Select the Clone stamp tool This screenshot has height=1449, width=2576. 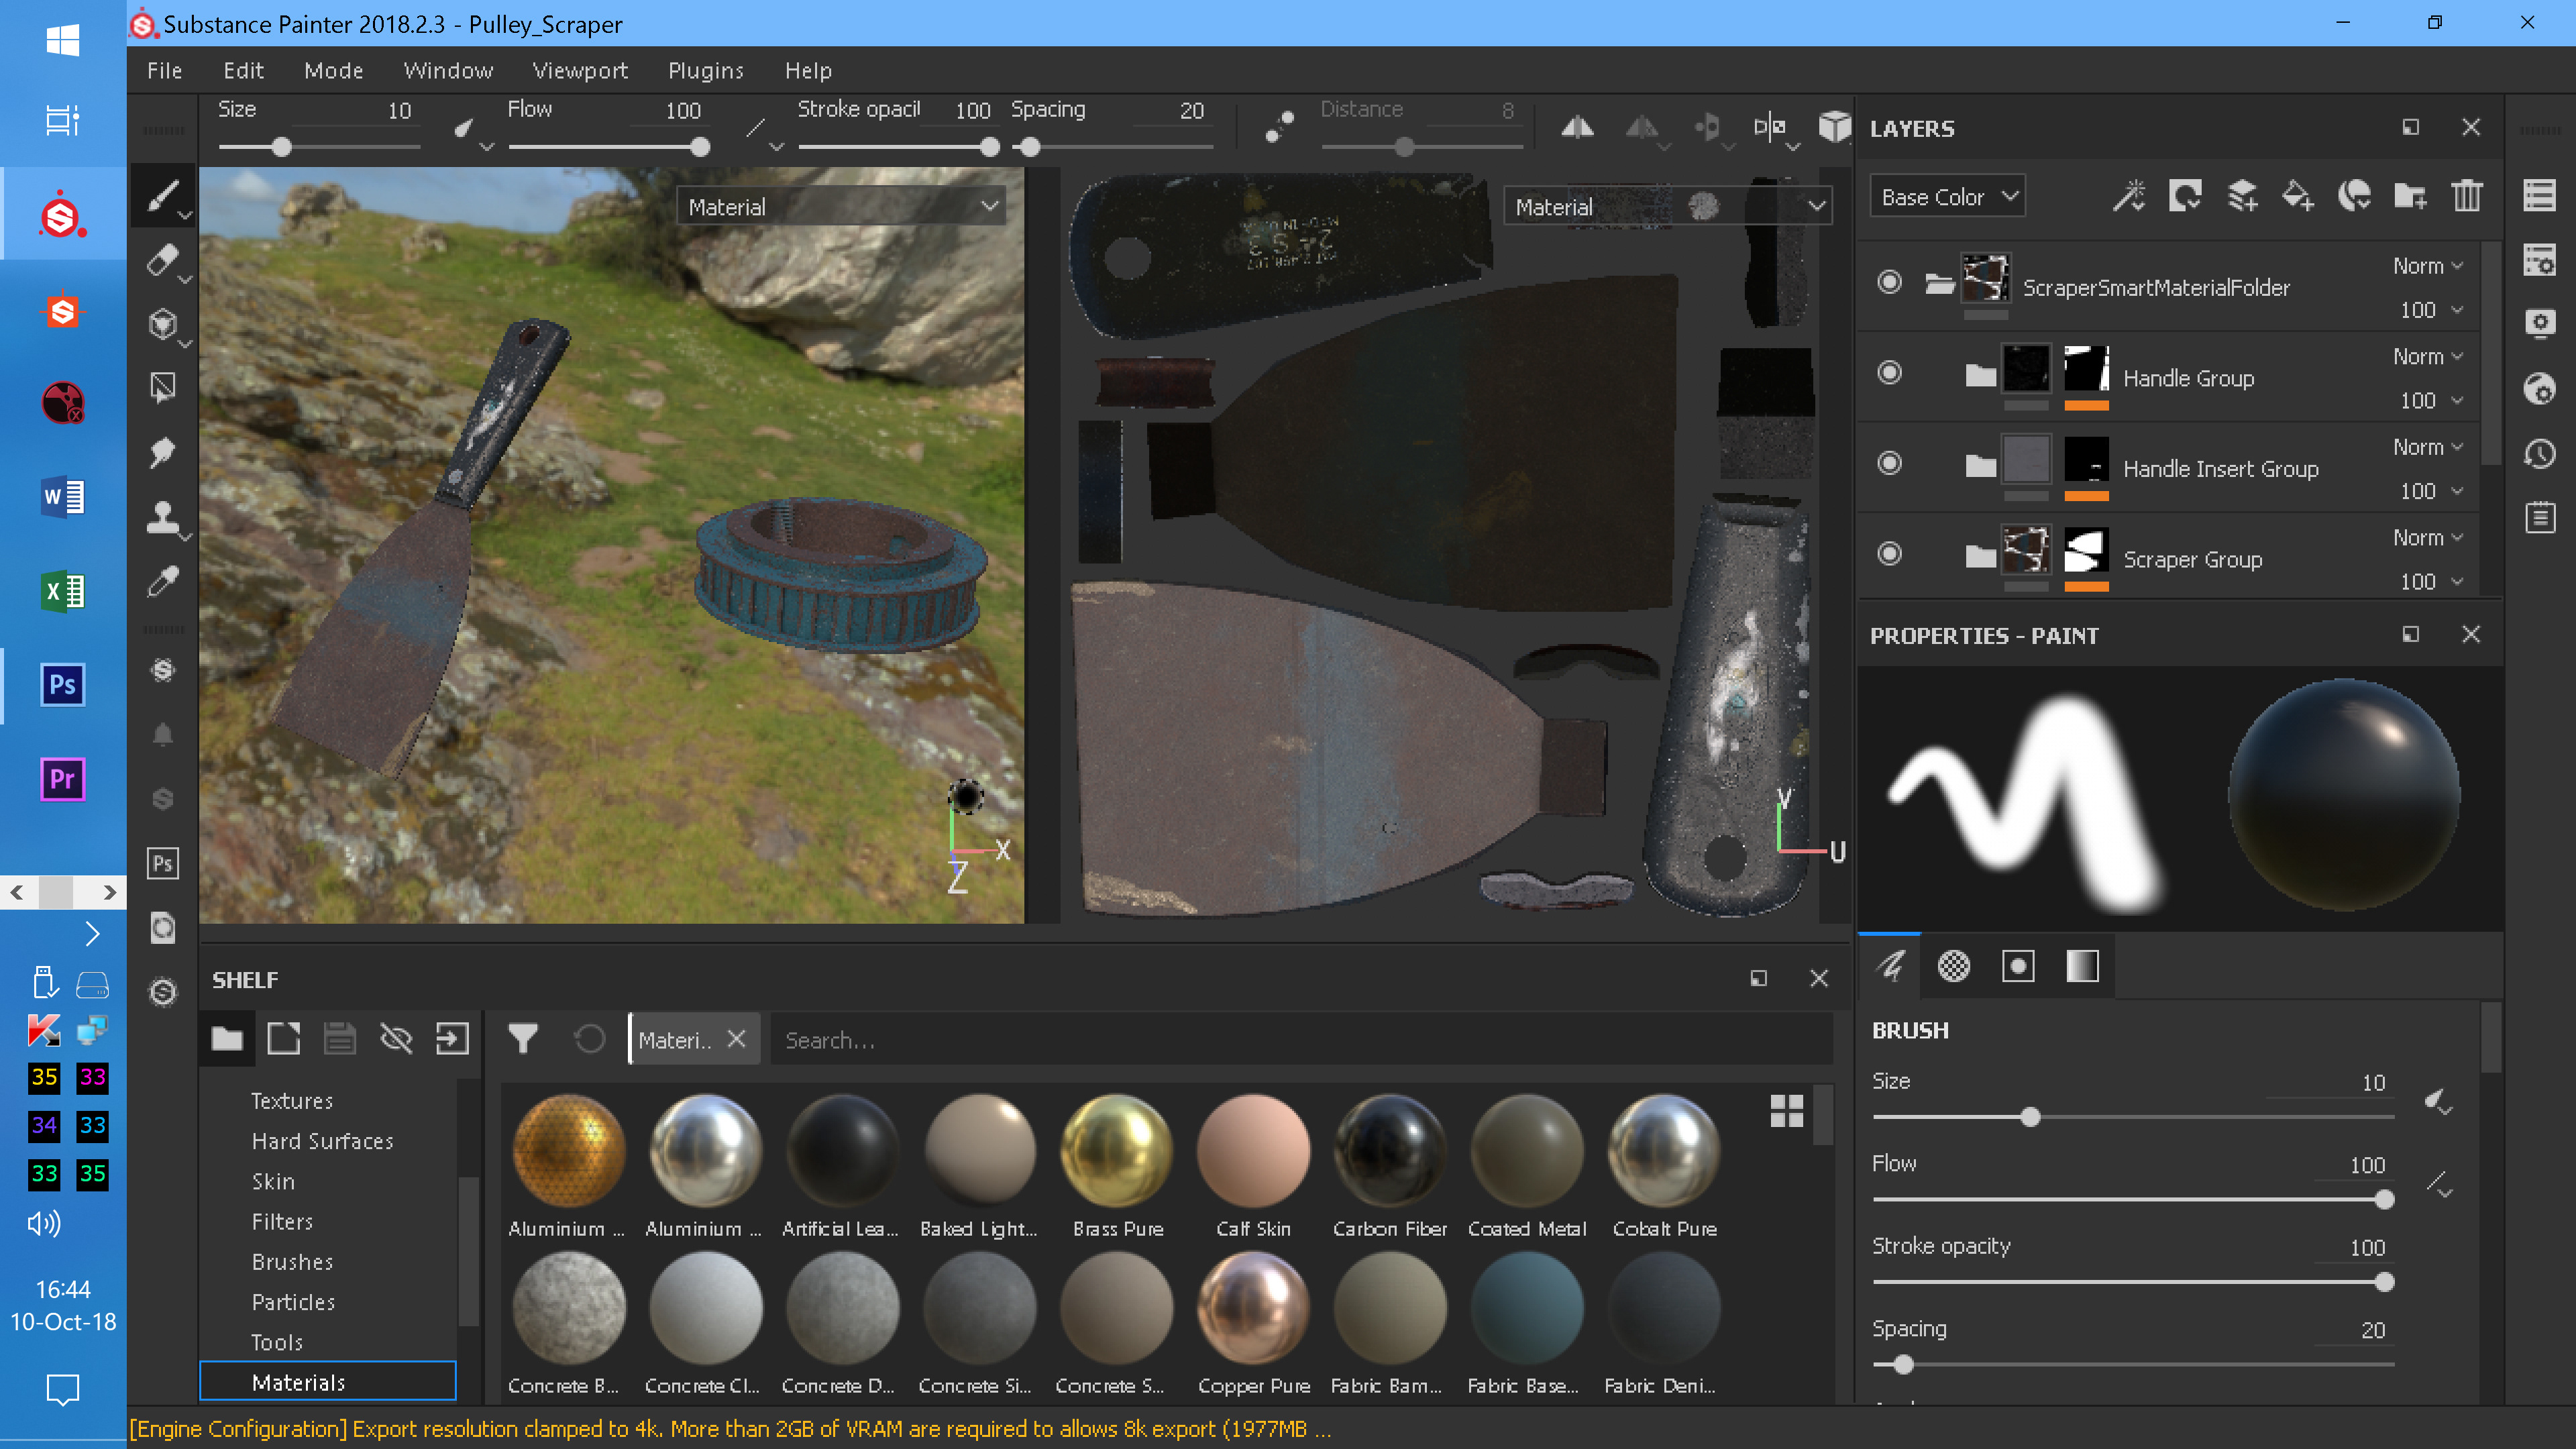tap(163, 517)
